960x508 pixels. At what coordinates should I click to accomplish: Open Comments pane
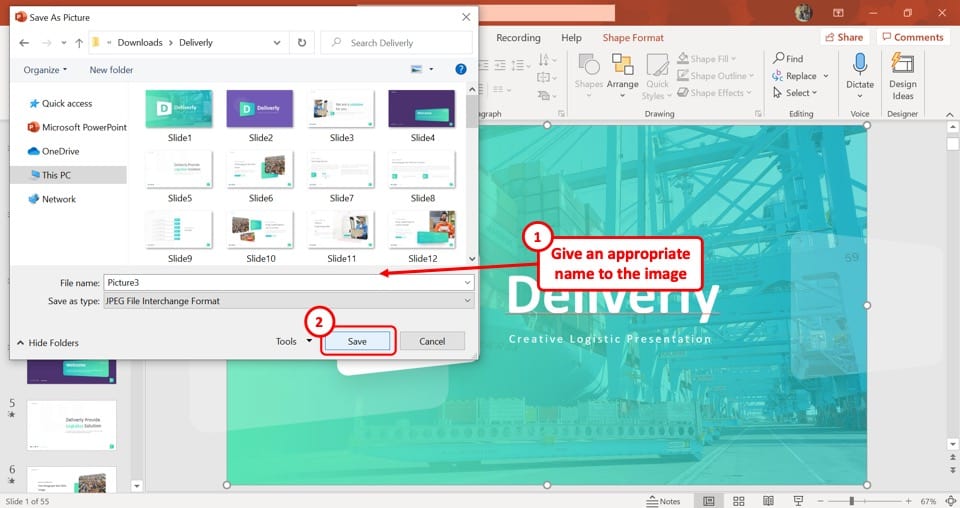[912, 37]
